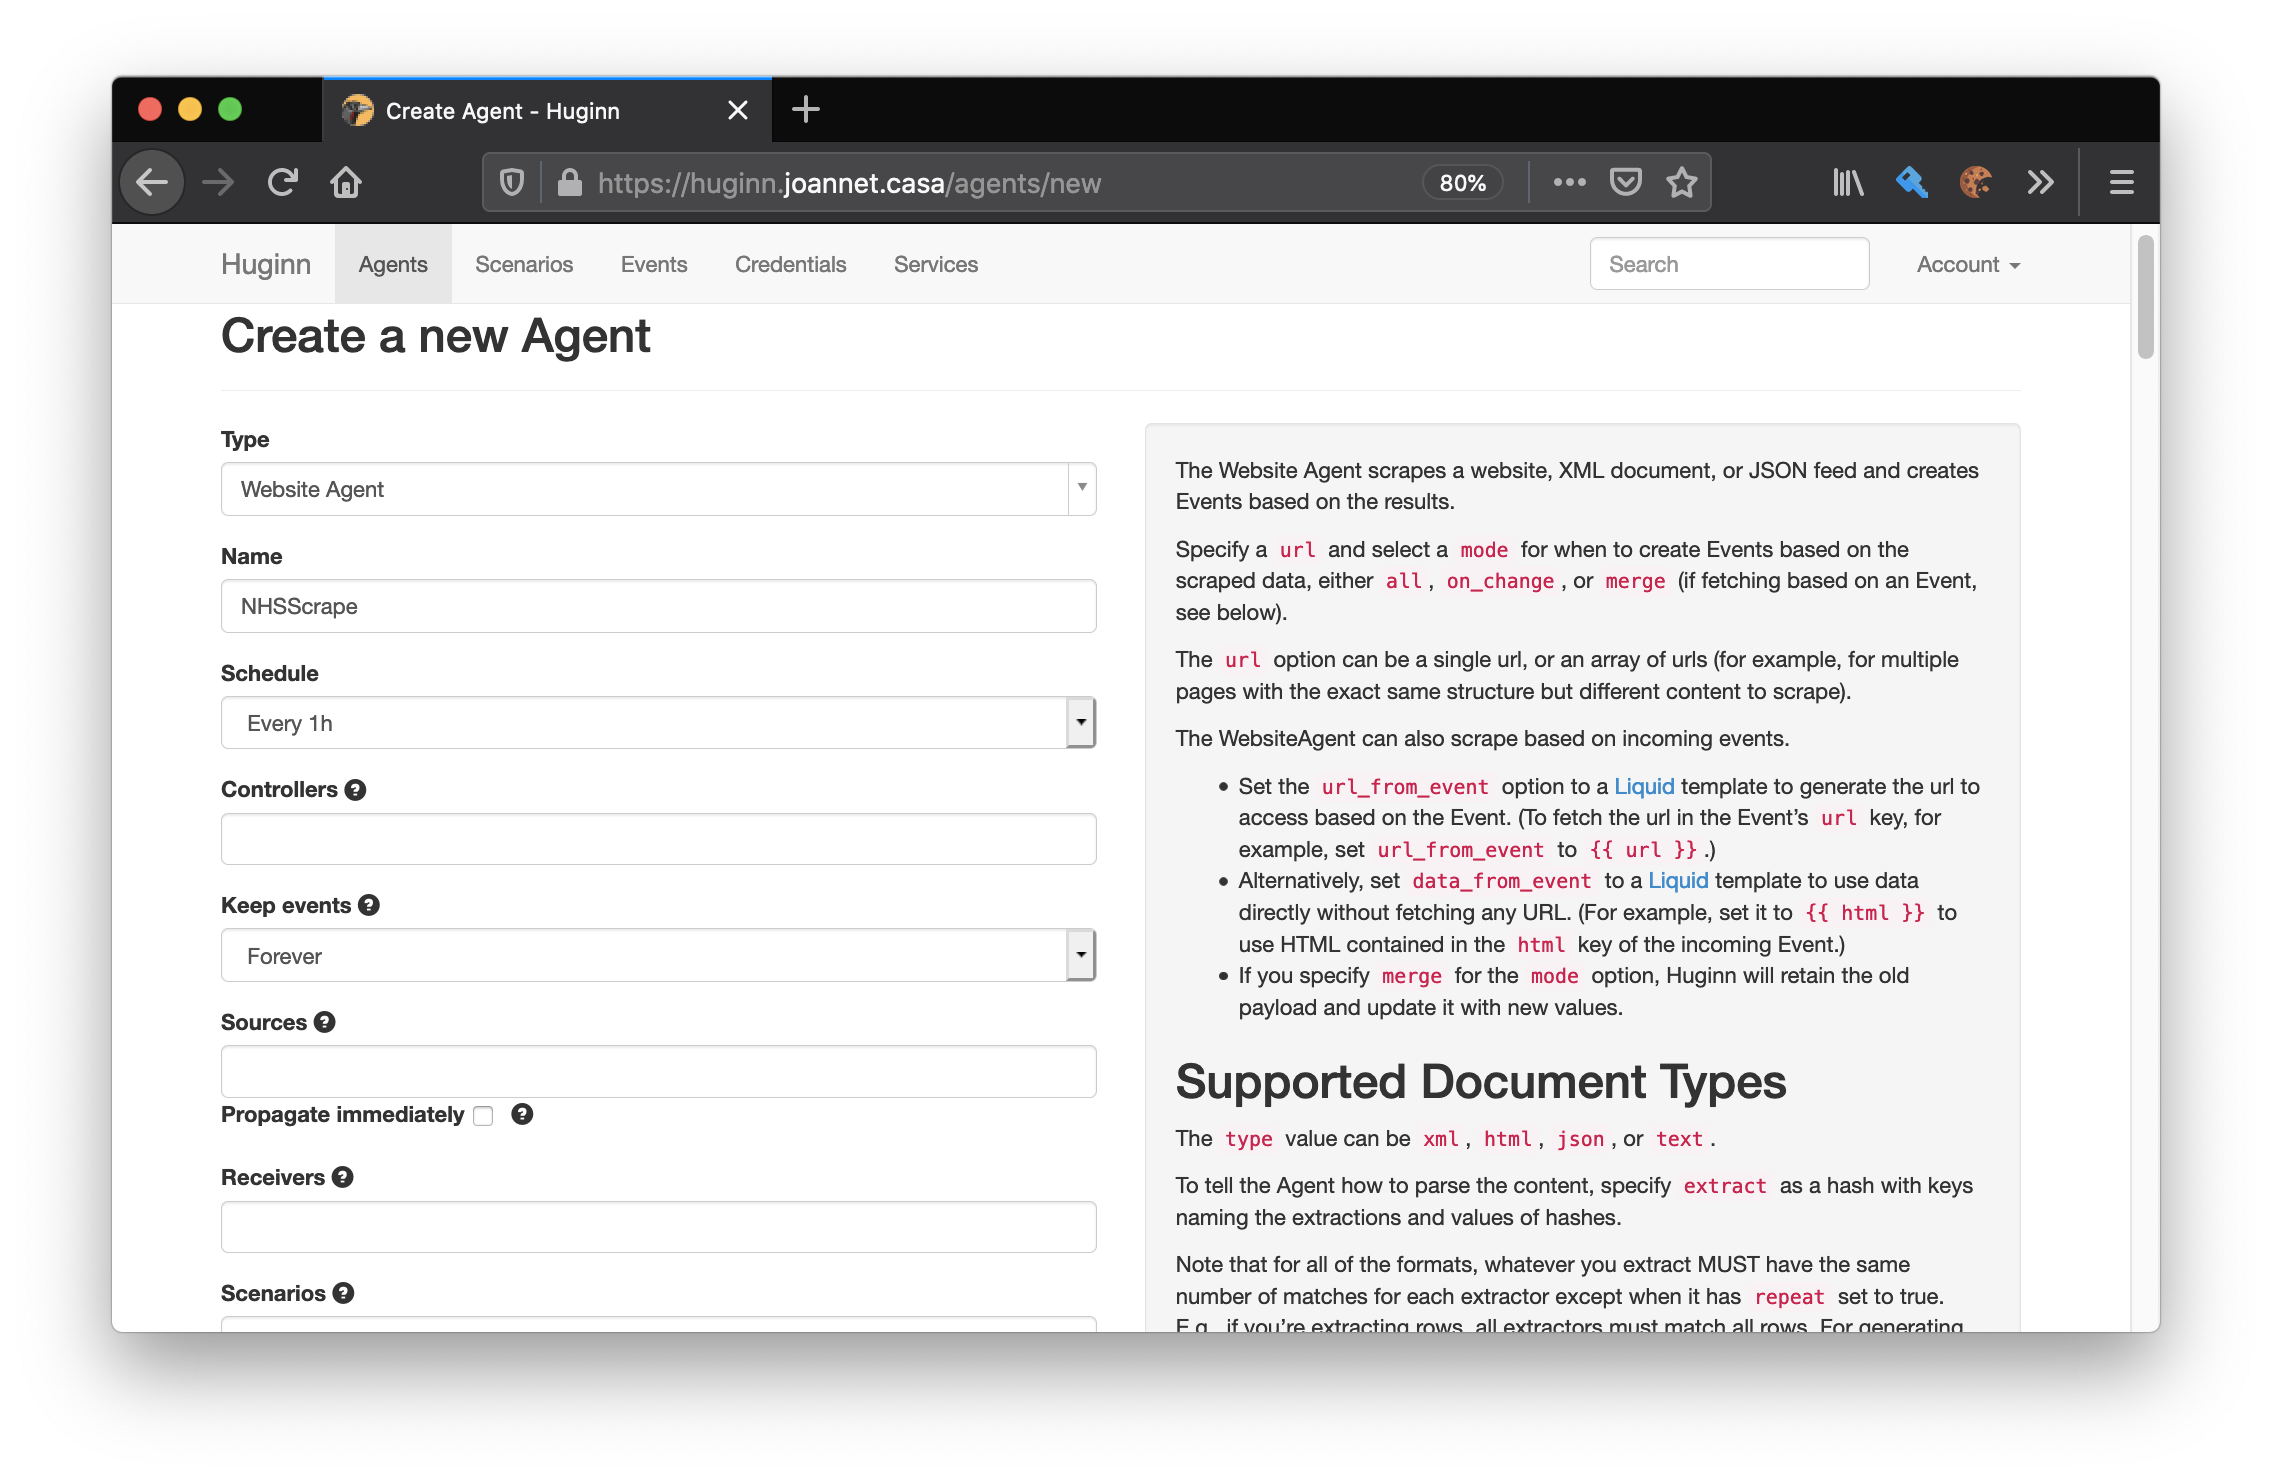
Task: Show more toolbar items chevron
Action: point(2040,183)
